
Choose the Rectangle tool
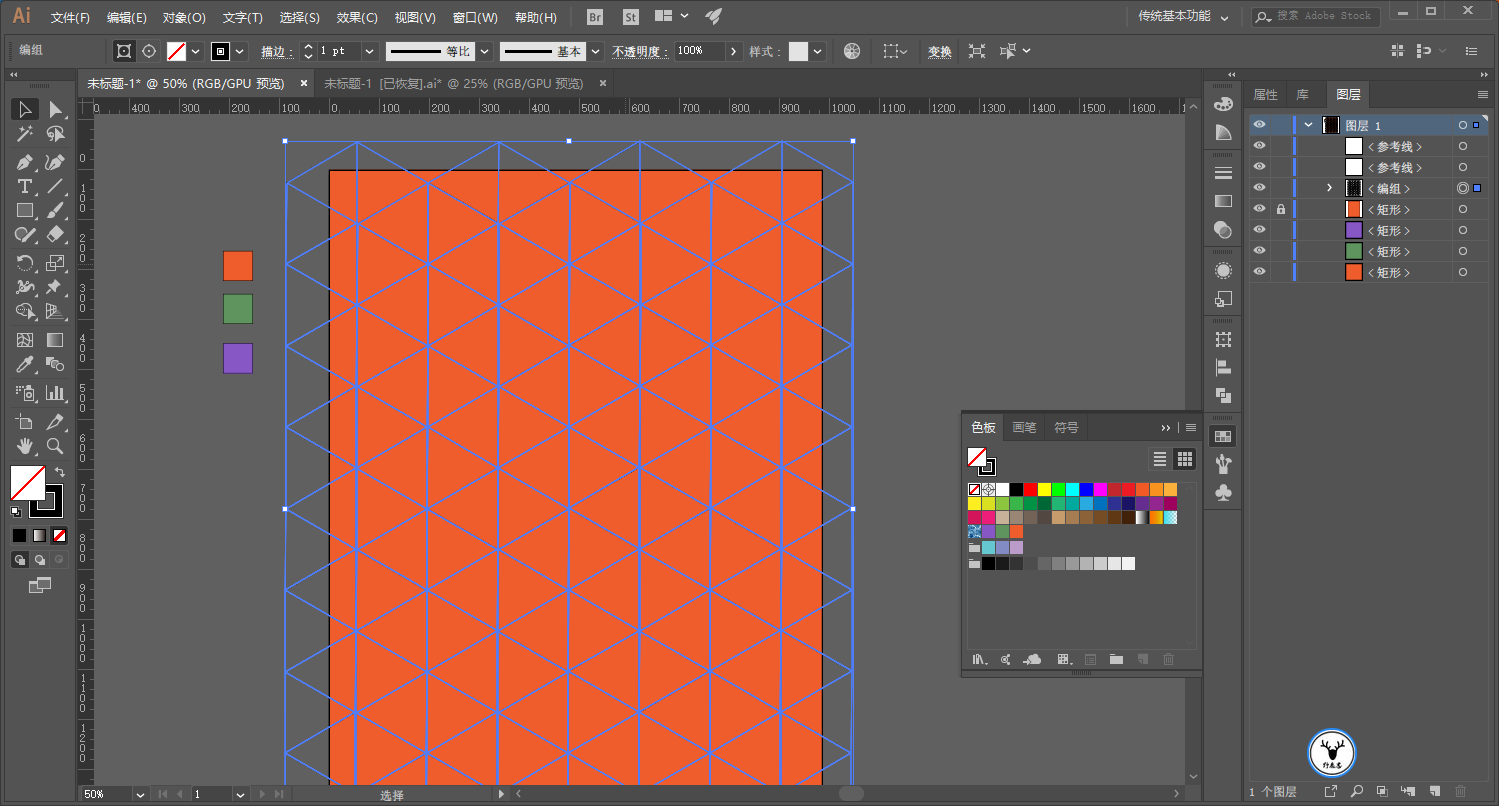point(25,210)
